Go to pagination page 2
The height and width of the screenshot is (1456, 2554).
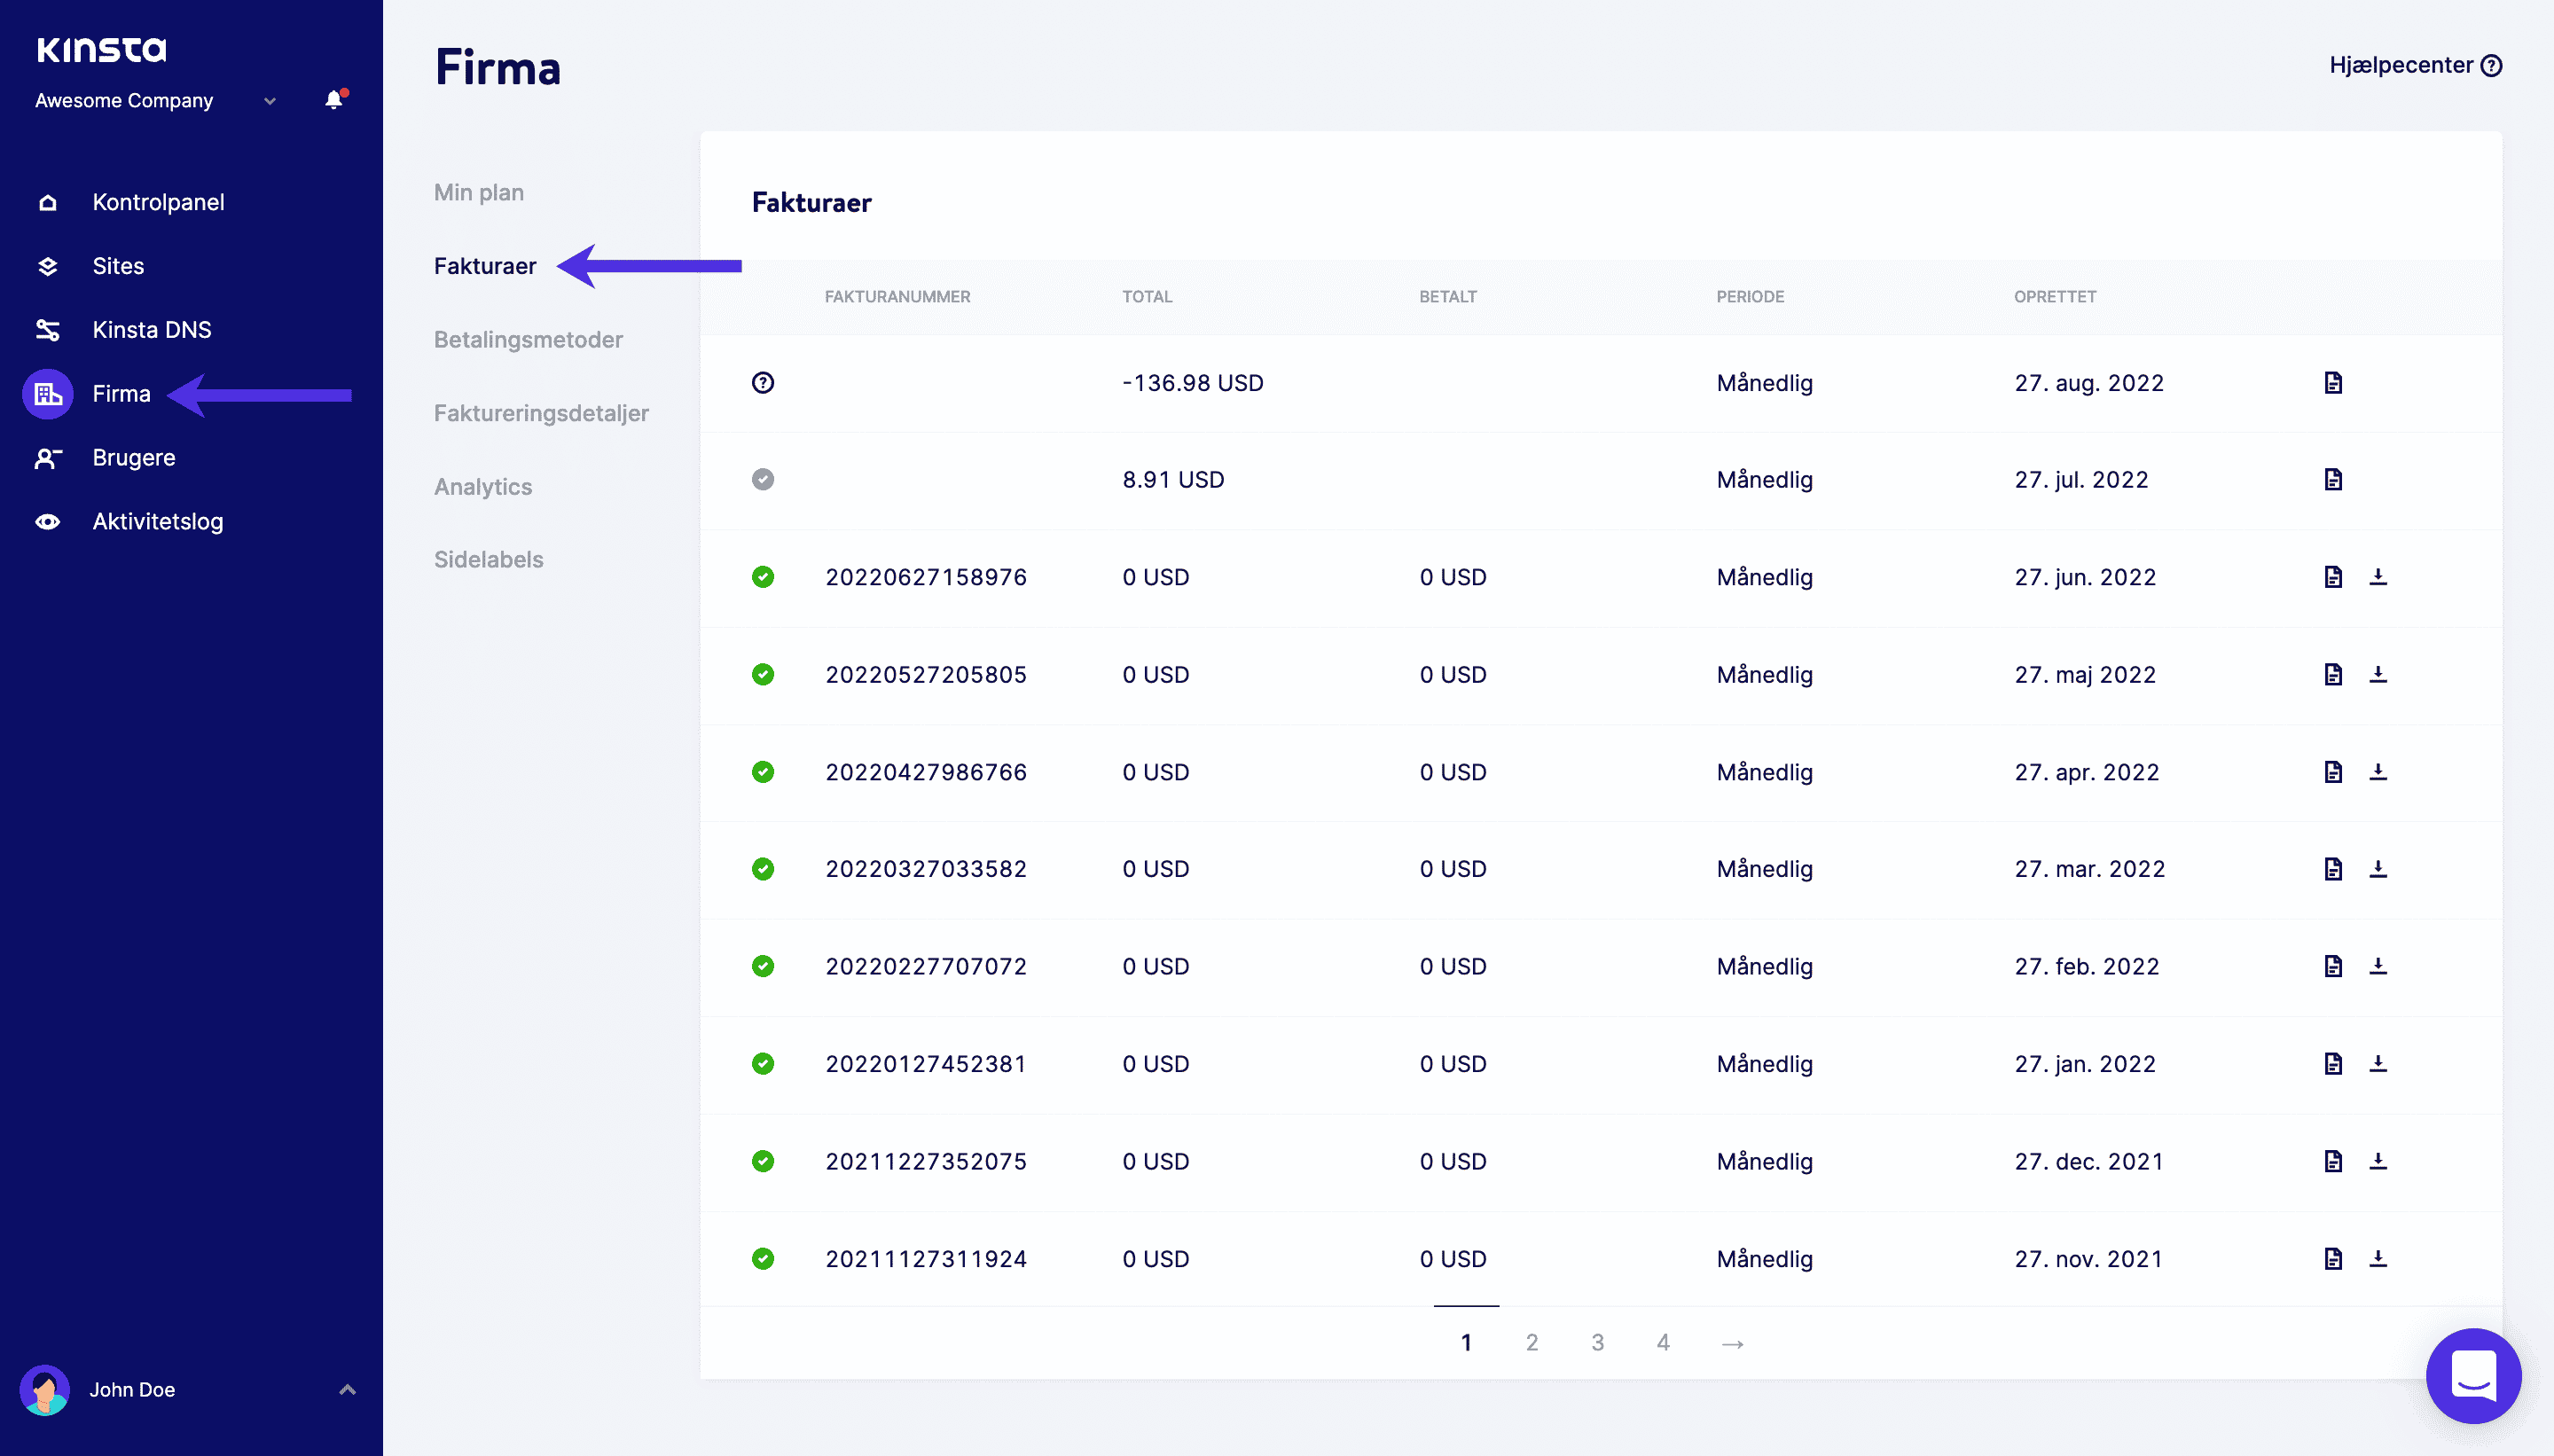tap(1532, 1342)
